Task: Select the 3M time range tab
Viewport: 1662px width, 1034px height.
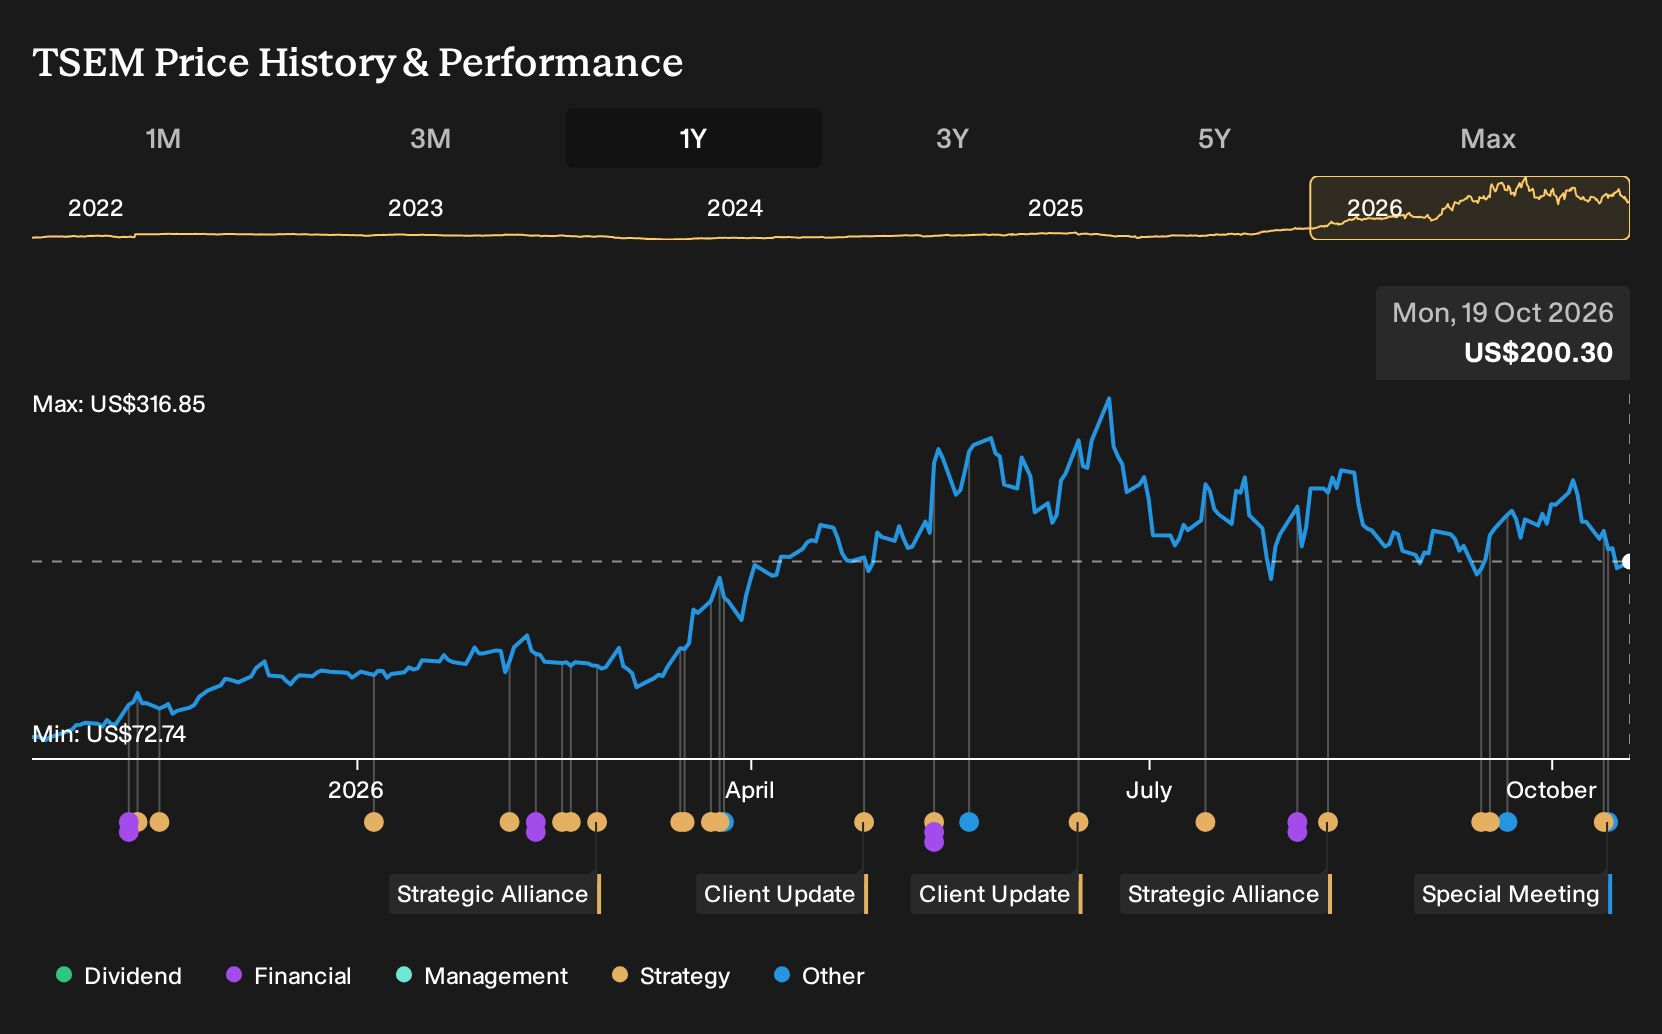Action: tap(430, 138)
